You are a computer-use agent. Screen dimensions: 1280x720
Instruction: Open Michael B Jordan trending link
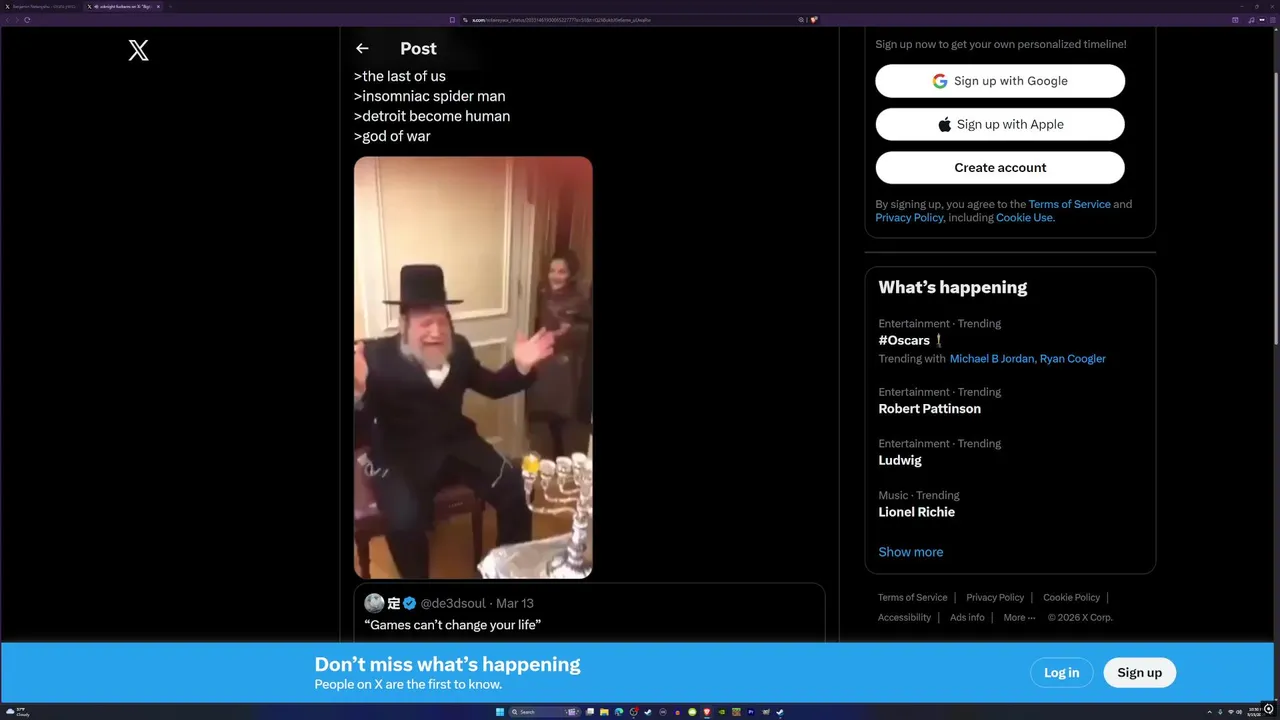click(991, 358)
